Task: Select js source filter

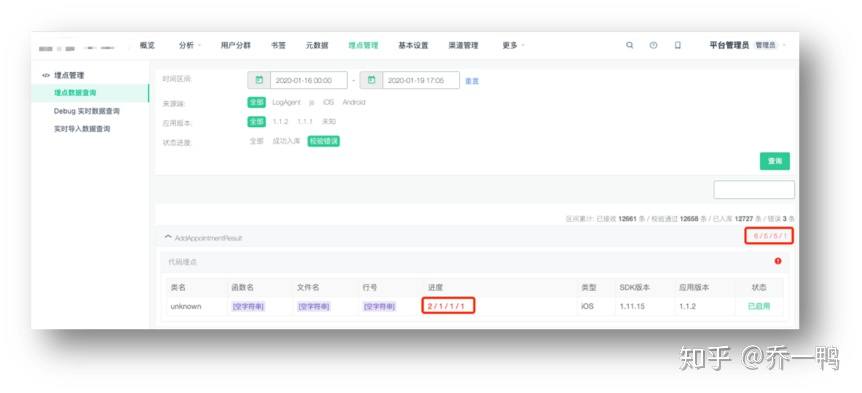Action: [x=312, y=102]
